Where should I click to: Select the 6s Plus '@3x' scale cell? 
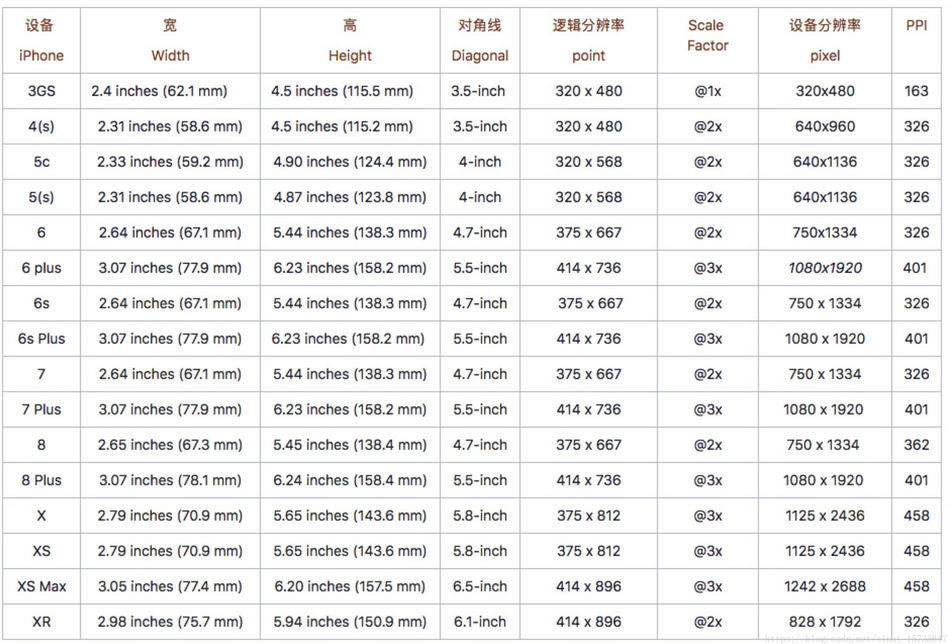click(x=707, y=339)
